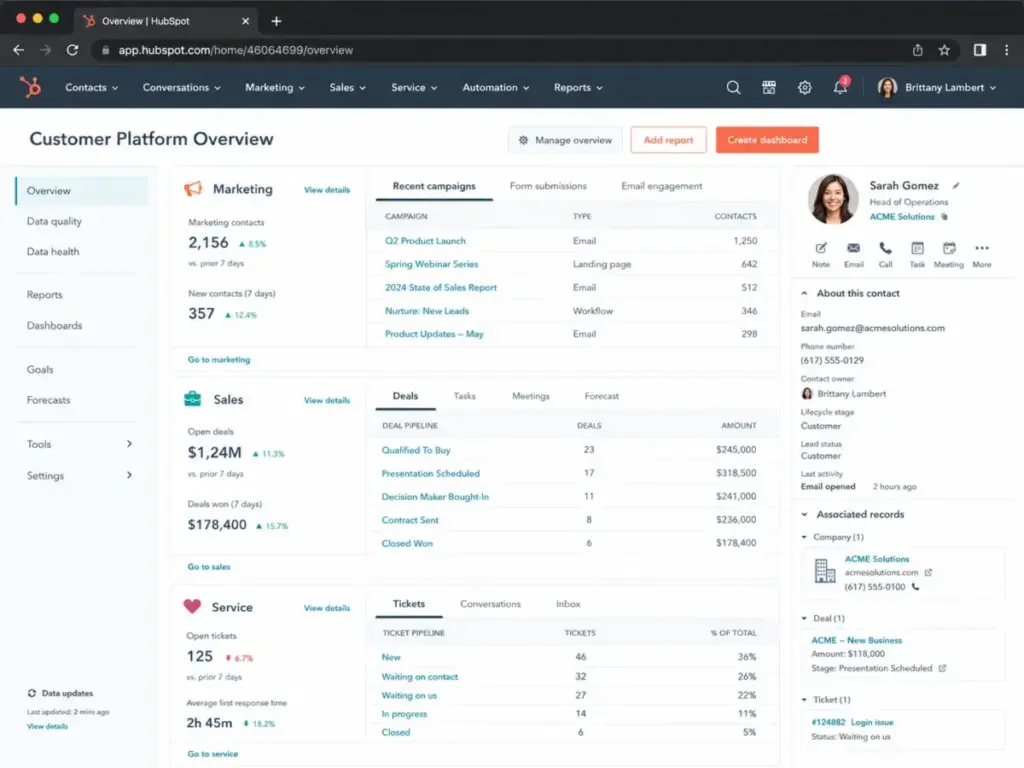Switch to the Forecast tab
Image resolution: width=1024 pixels, height=768 pixels.
click(x=601, y=396)
